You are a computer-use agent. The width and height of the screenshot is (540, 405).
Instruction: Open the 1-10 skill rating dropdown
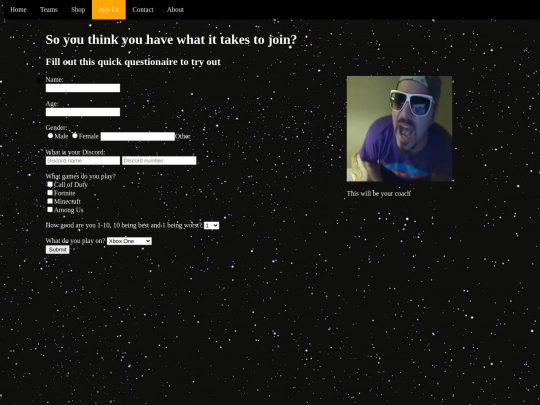[211, 226]
